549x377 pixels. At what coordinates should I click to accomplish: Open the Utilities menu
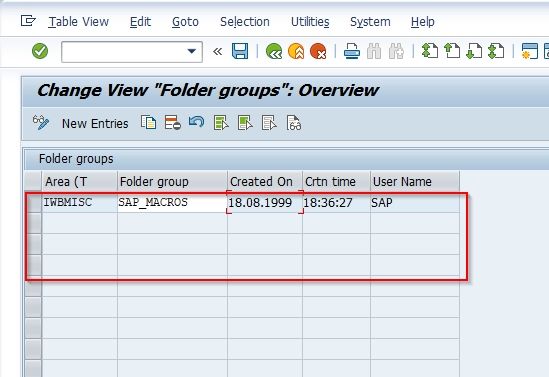pyautogui.click(x=310, y=22)
